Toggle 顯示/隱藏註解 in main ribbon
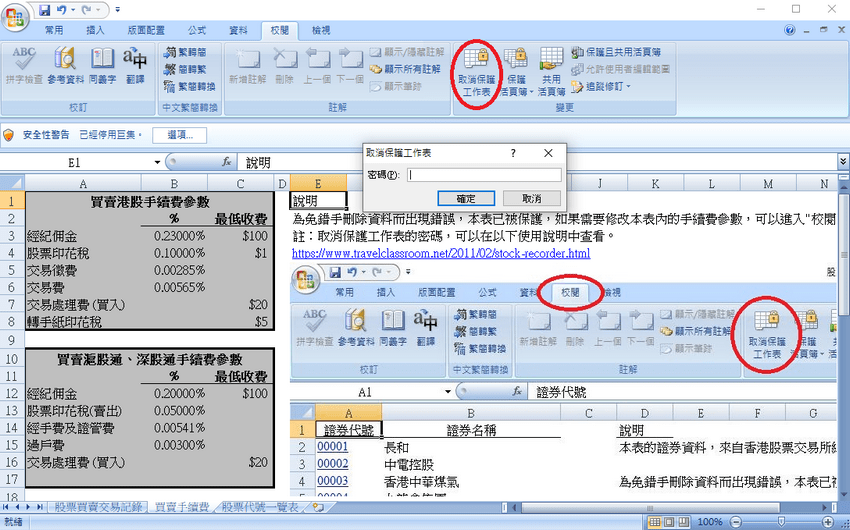Image resolution: width=850 pixels, height=530 pixels. coord(407,52)
